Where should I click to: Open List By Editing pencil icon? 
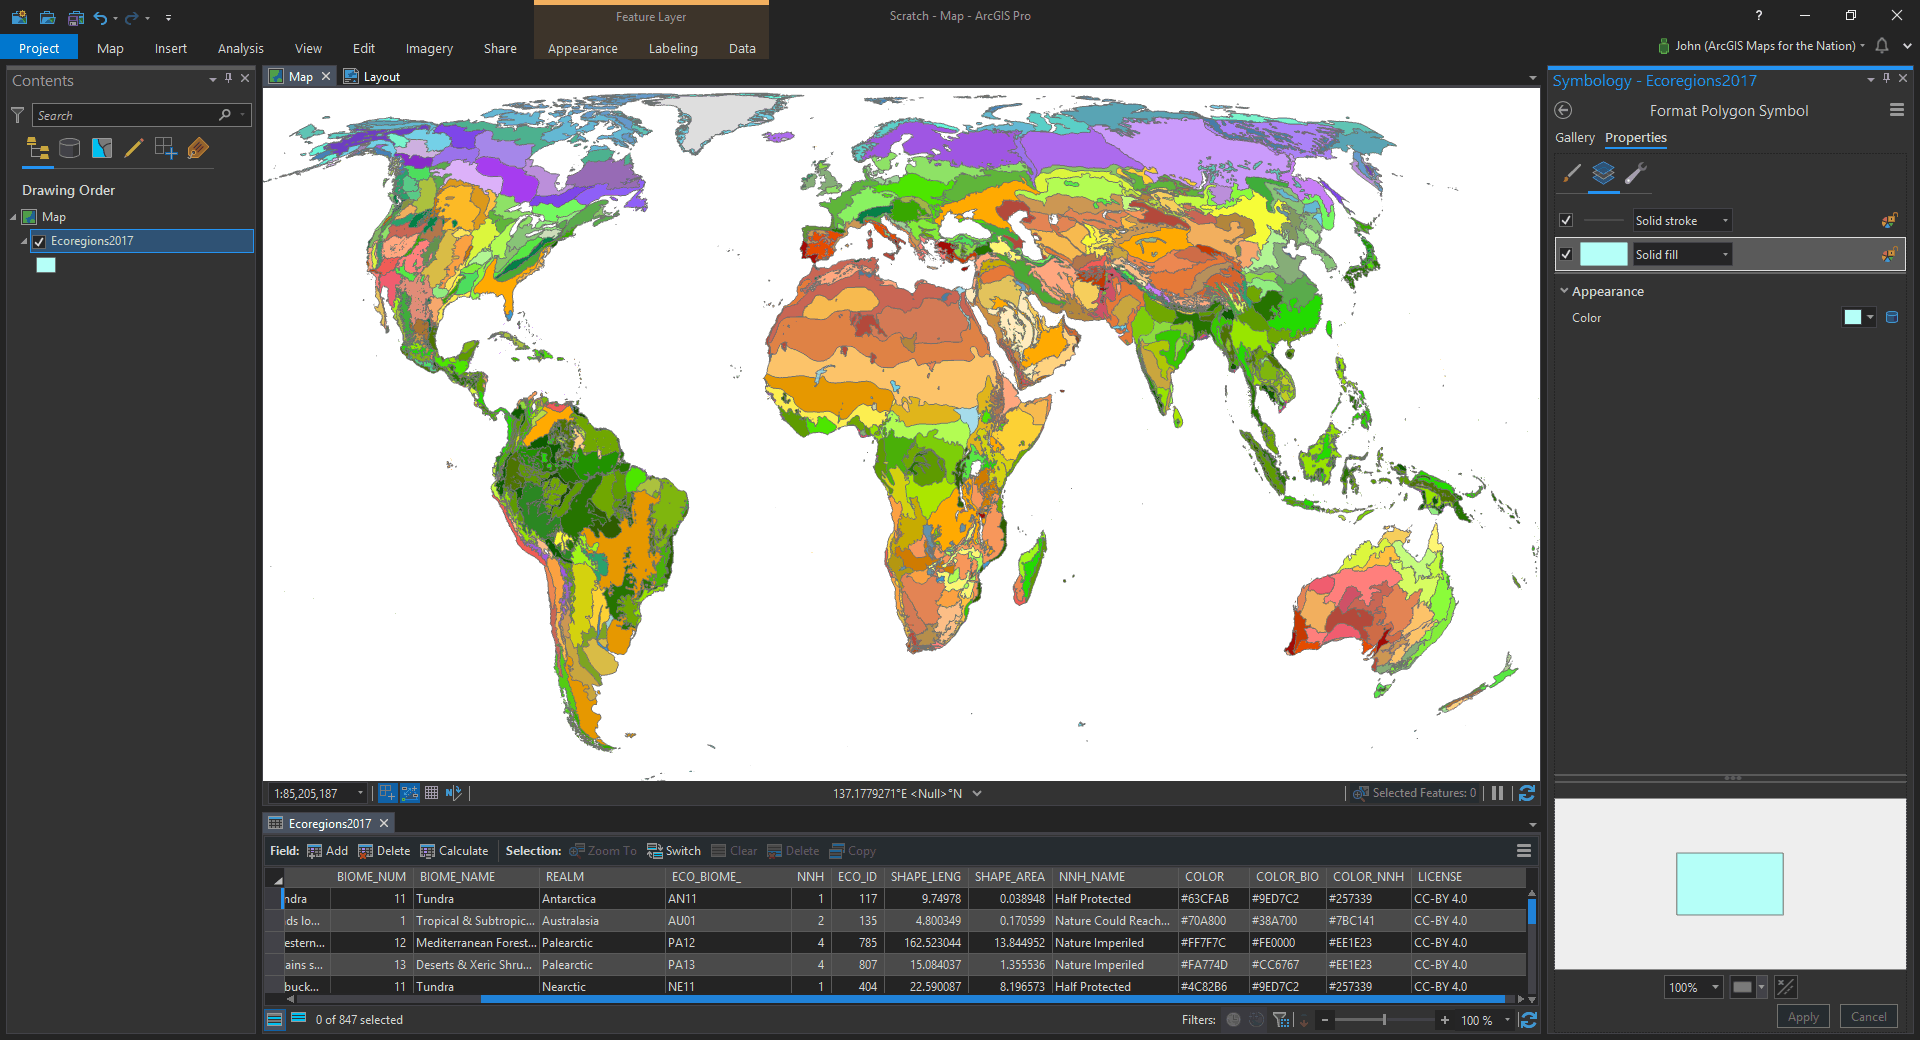click(x=133, y=149)
